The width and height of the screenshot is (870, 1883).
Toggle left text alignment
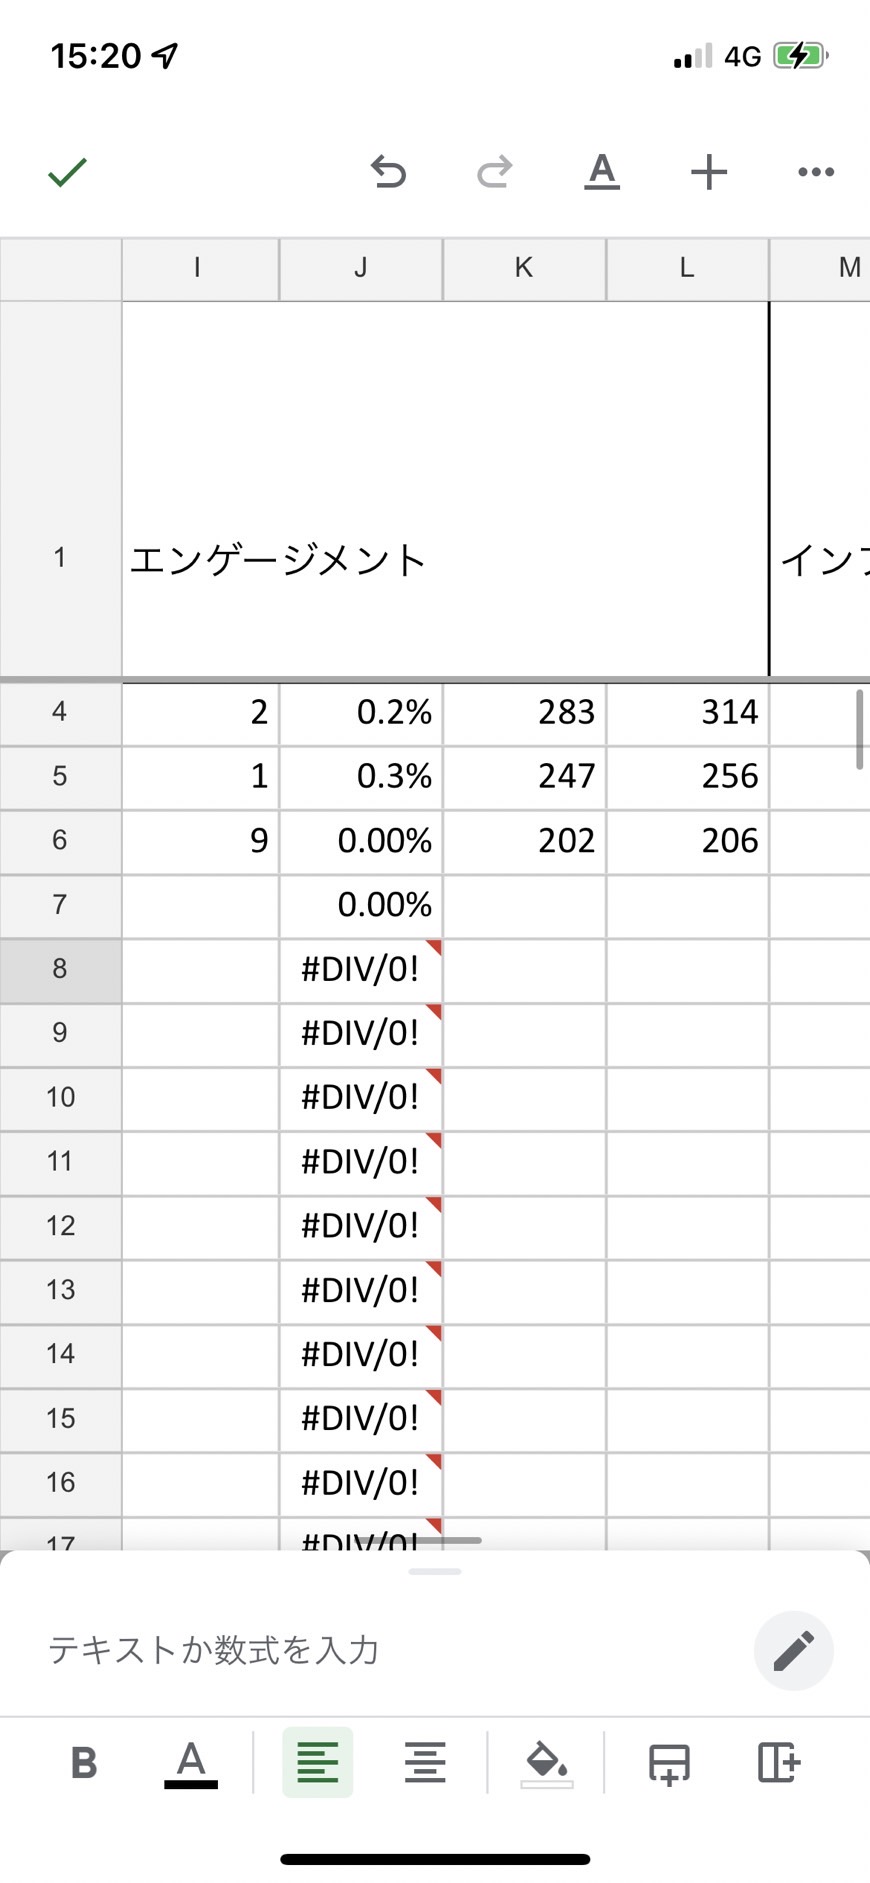[318, 1762]
